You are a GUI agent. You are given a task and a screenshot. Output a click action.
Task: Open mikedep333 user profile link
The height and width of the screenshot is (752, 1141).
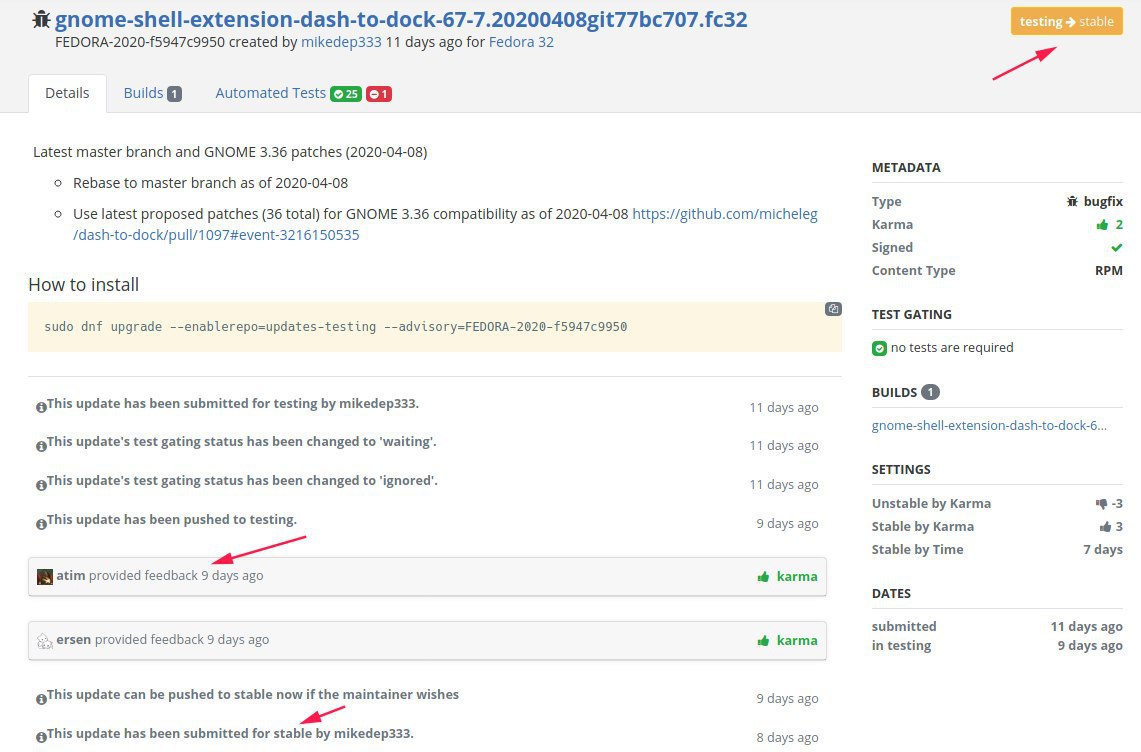341,42
